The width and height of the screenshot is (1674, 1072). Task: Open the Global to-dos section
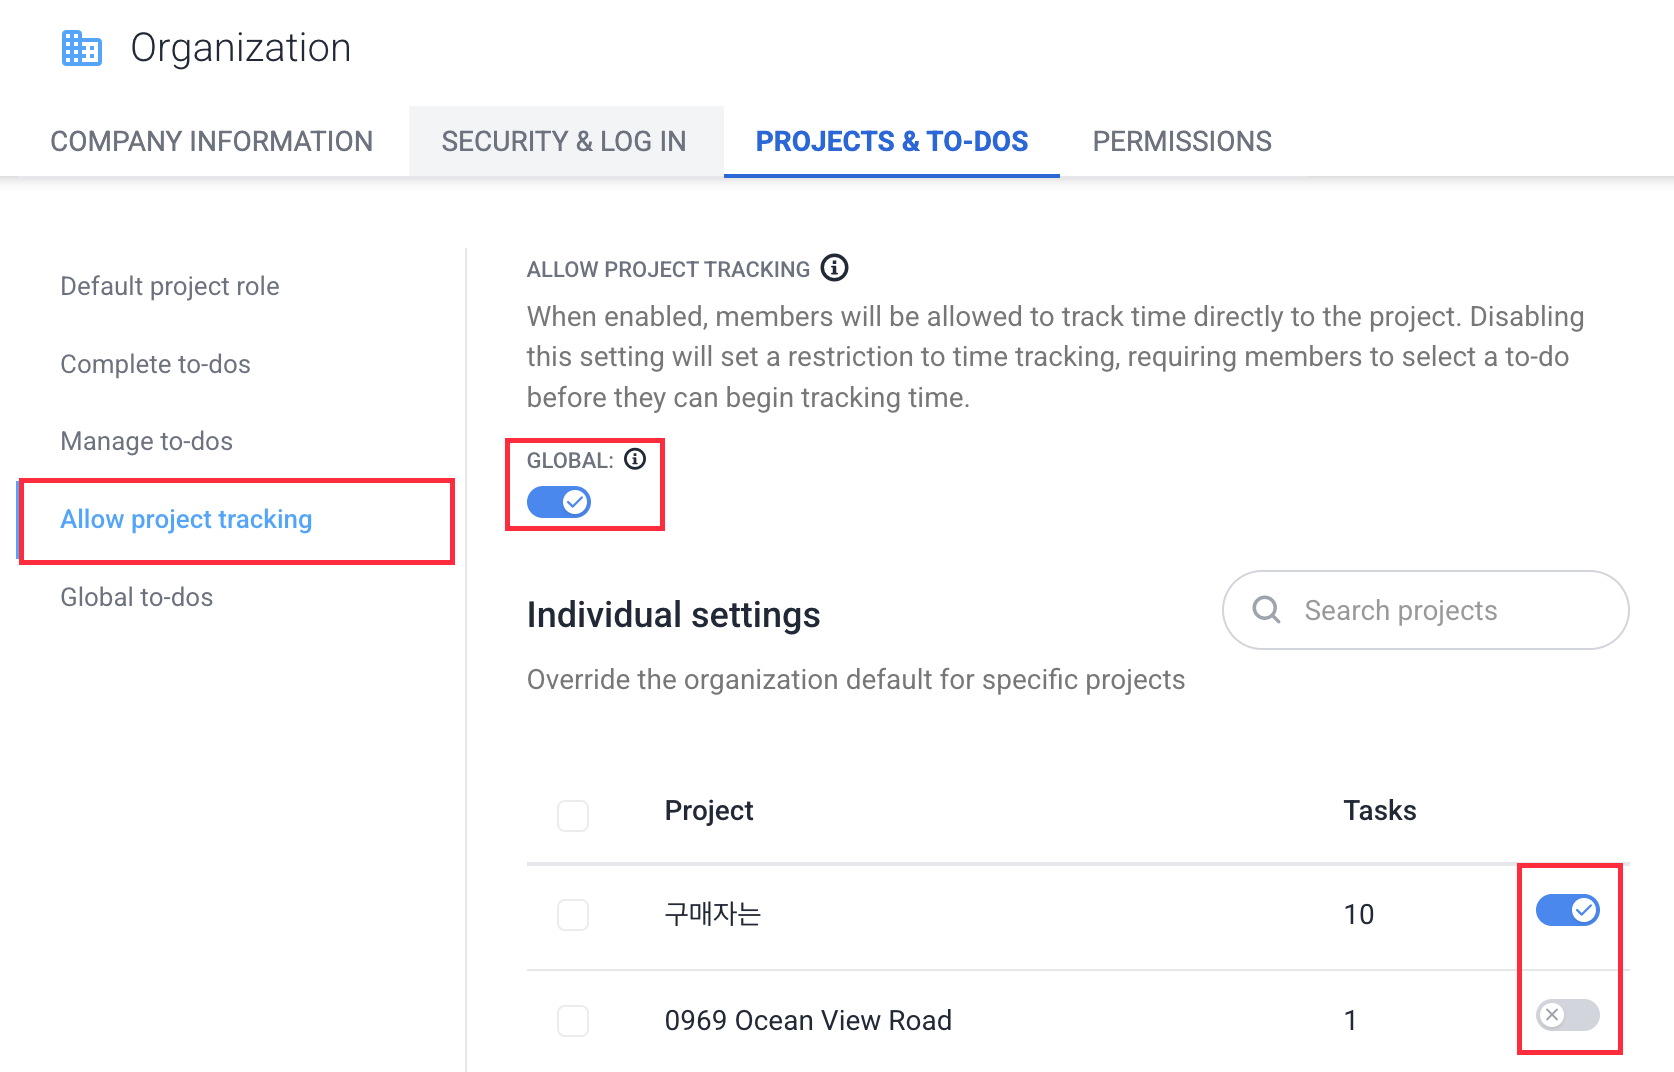[x=136, y=597]
